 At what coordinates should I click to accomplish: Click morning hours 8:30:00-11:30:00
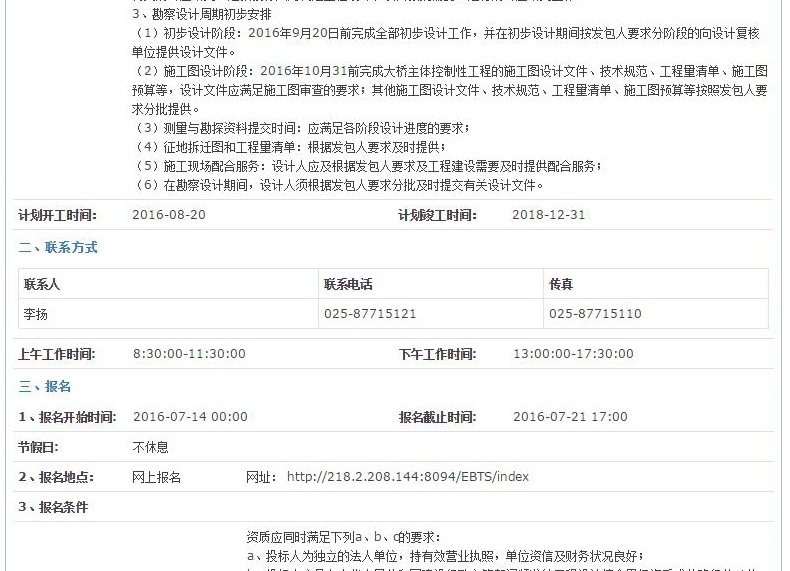click(189, 354)
